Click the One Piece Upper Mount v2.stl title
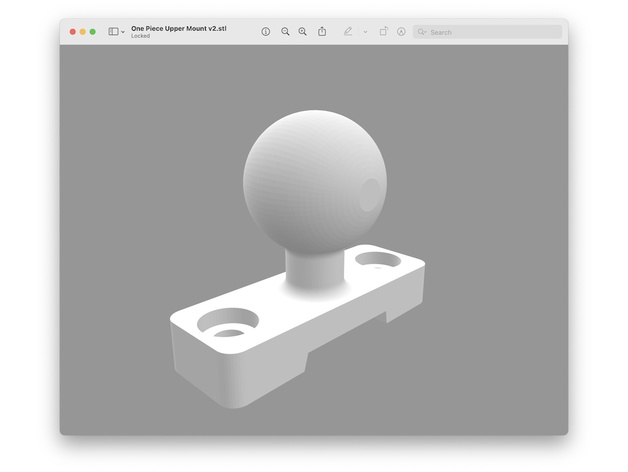The width and height of the screenshot is (628, 472). point(178,28)
